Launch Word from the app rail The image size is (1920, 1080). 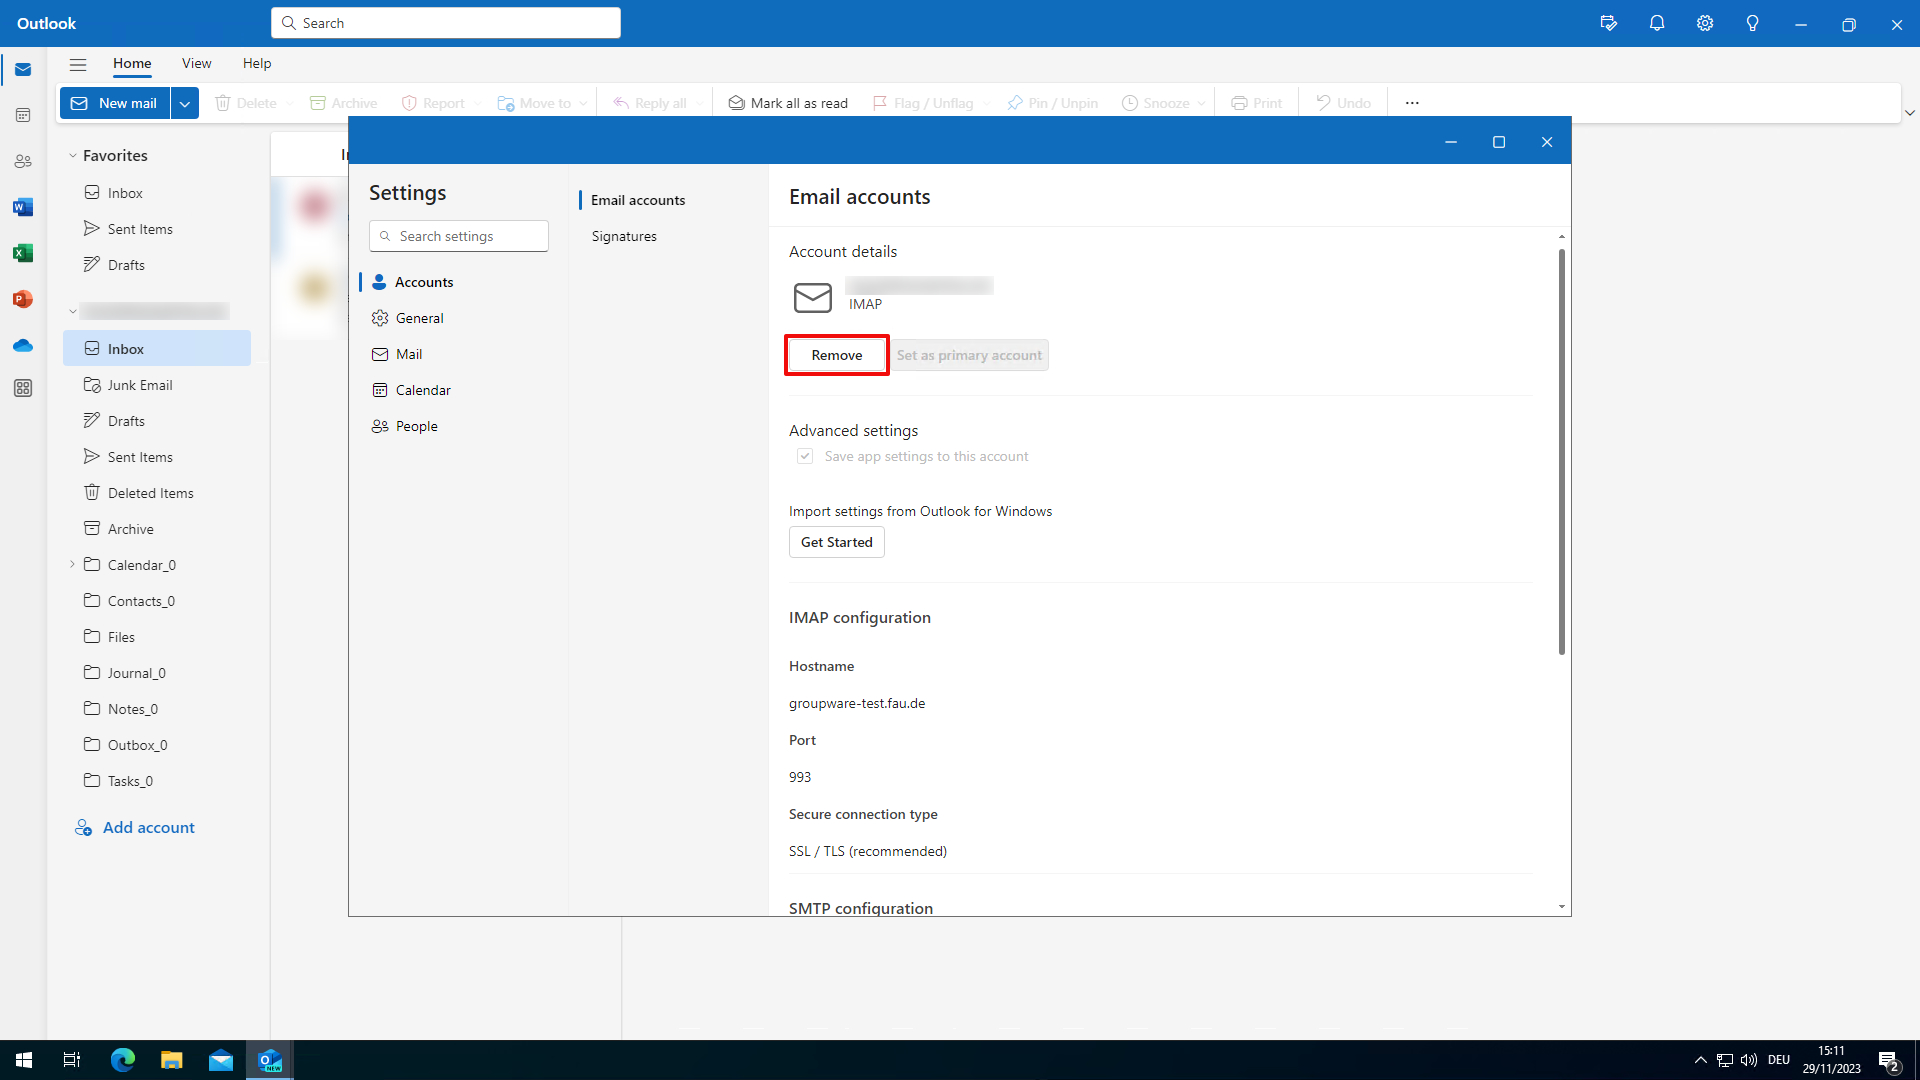tap(23, 207)
